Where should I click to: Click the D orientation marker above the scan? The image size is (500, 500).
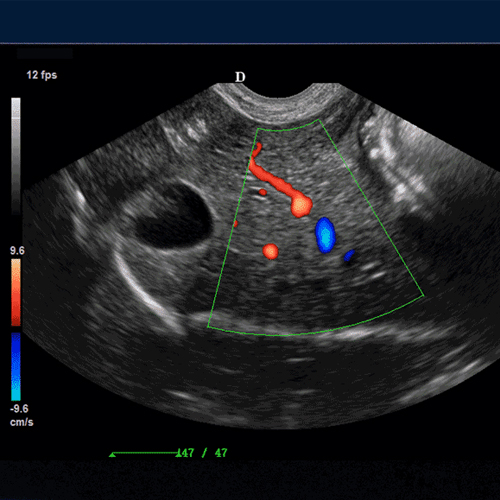(240, 77)
